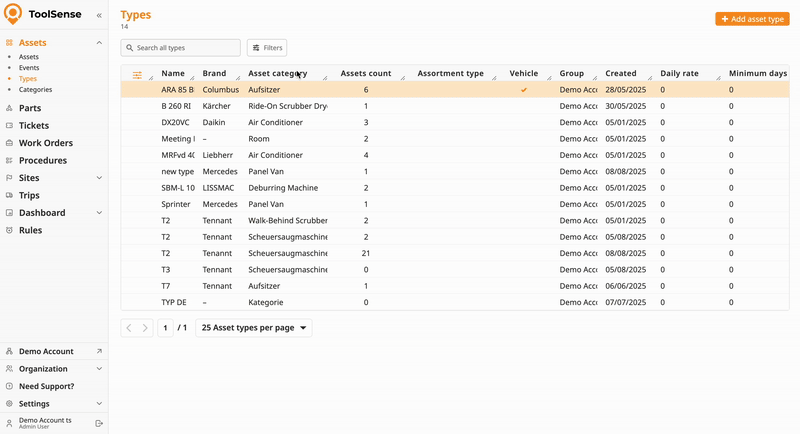Viewport: 800px width, 434px height.
Task: Expand the Sites menu chevron
Action: point(99,178)
